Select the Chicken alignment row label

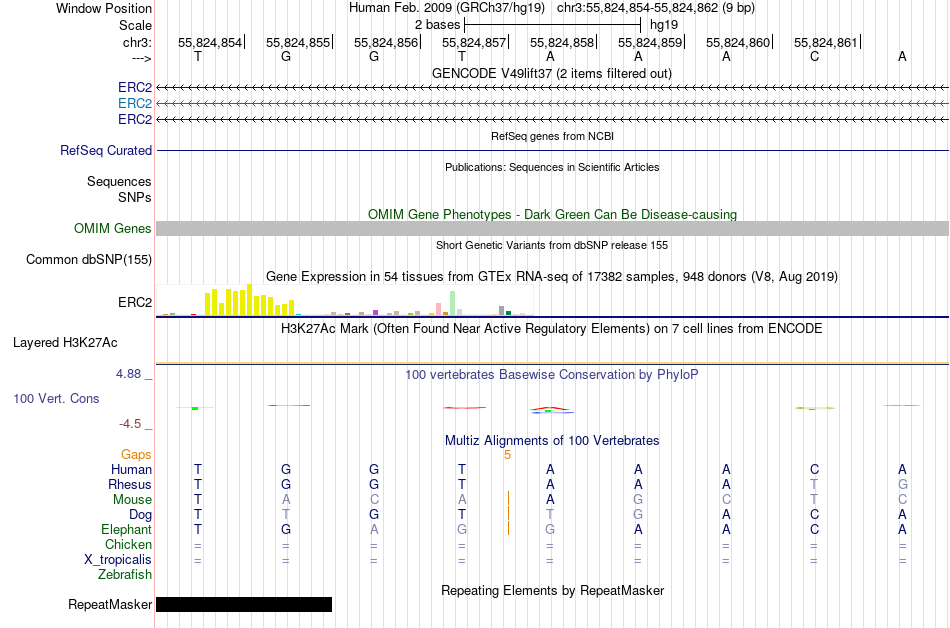coord(128,544)
